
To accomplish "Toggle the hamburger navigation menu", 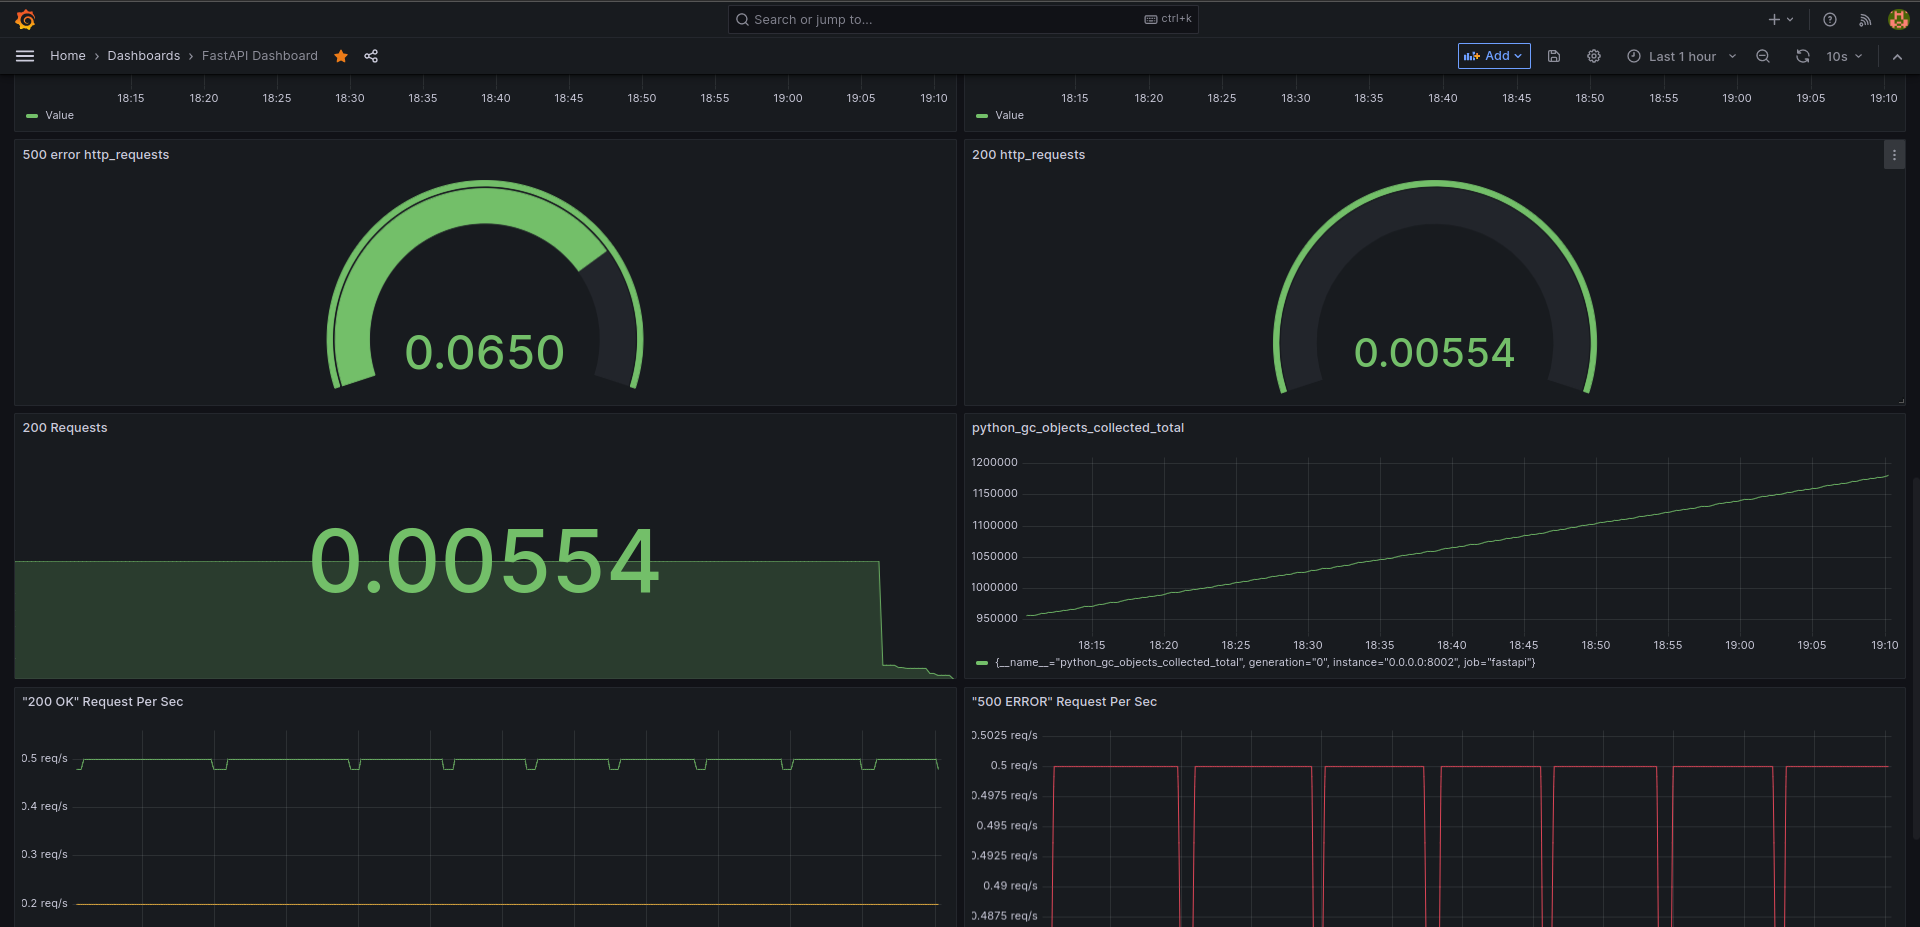I will [x=25, y=56].
